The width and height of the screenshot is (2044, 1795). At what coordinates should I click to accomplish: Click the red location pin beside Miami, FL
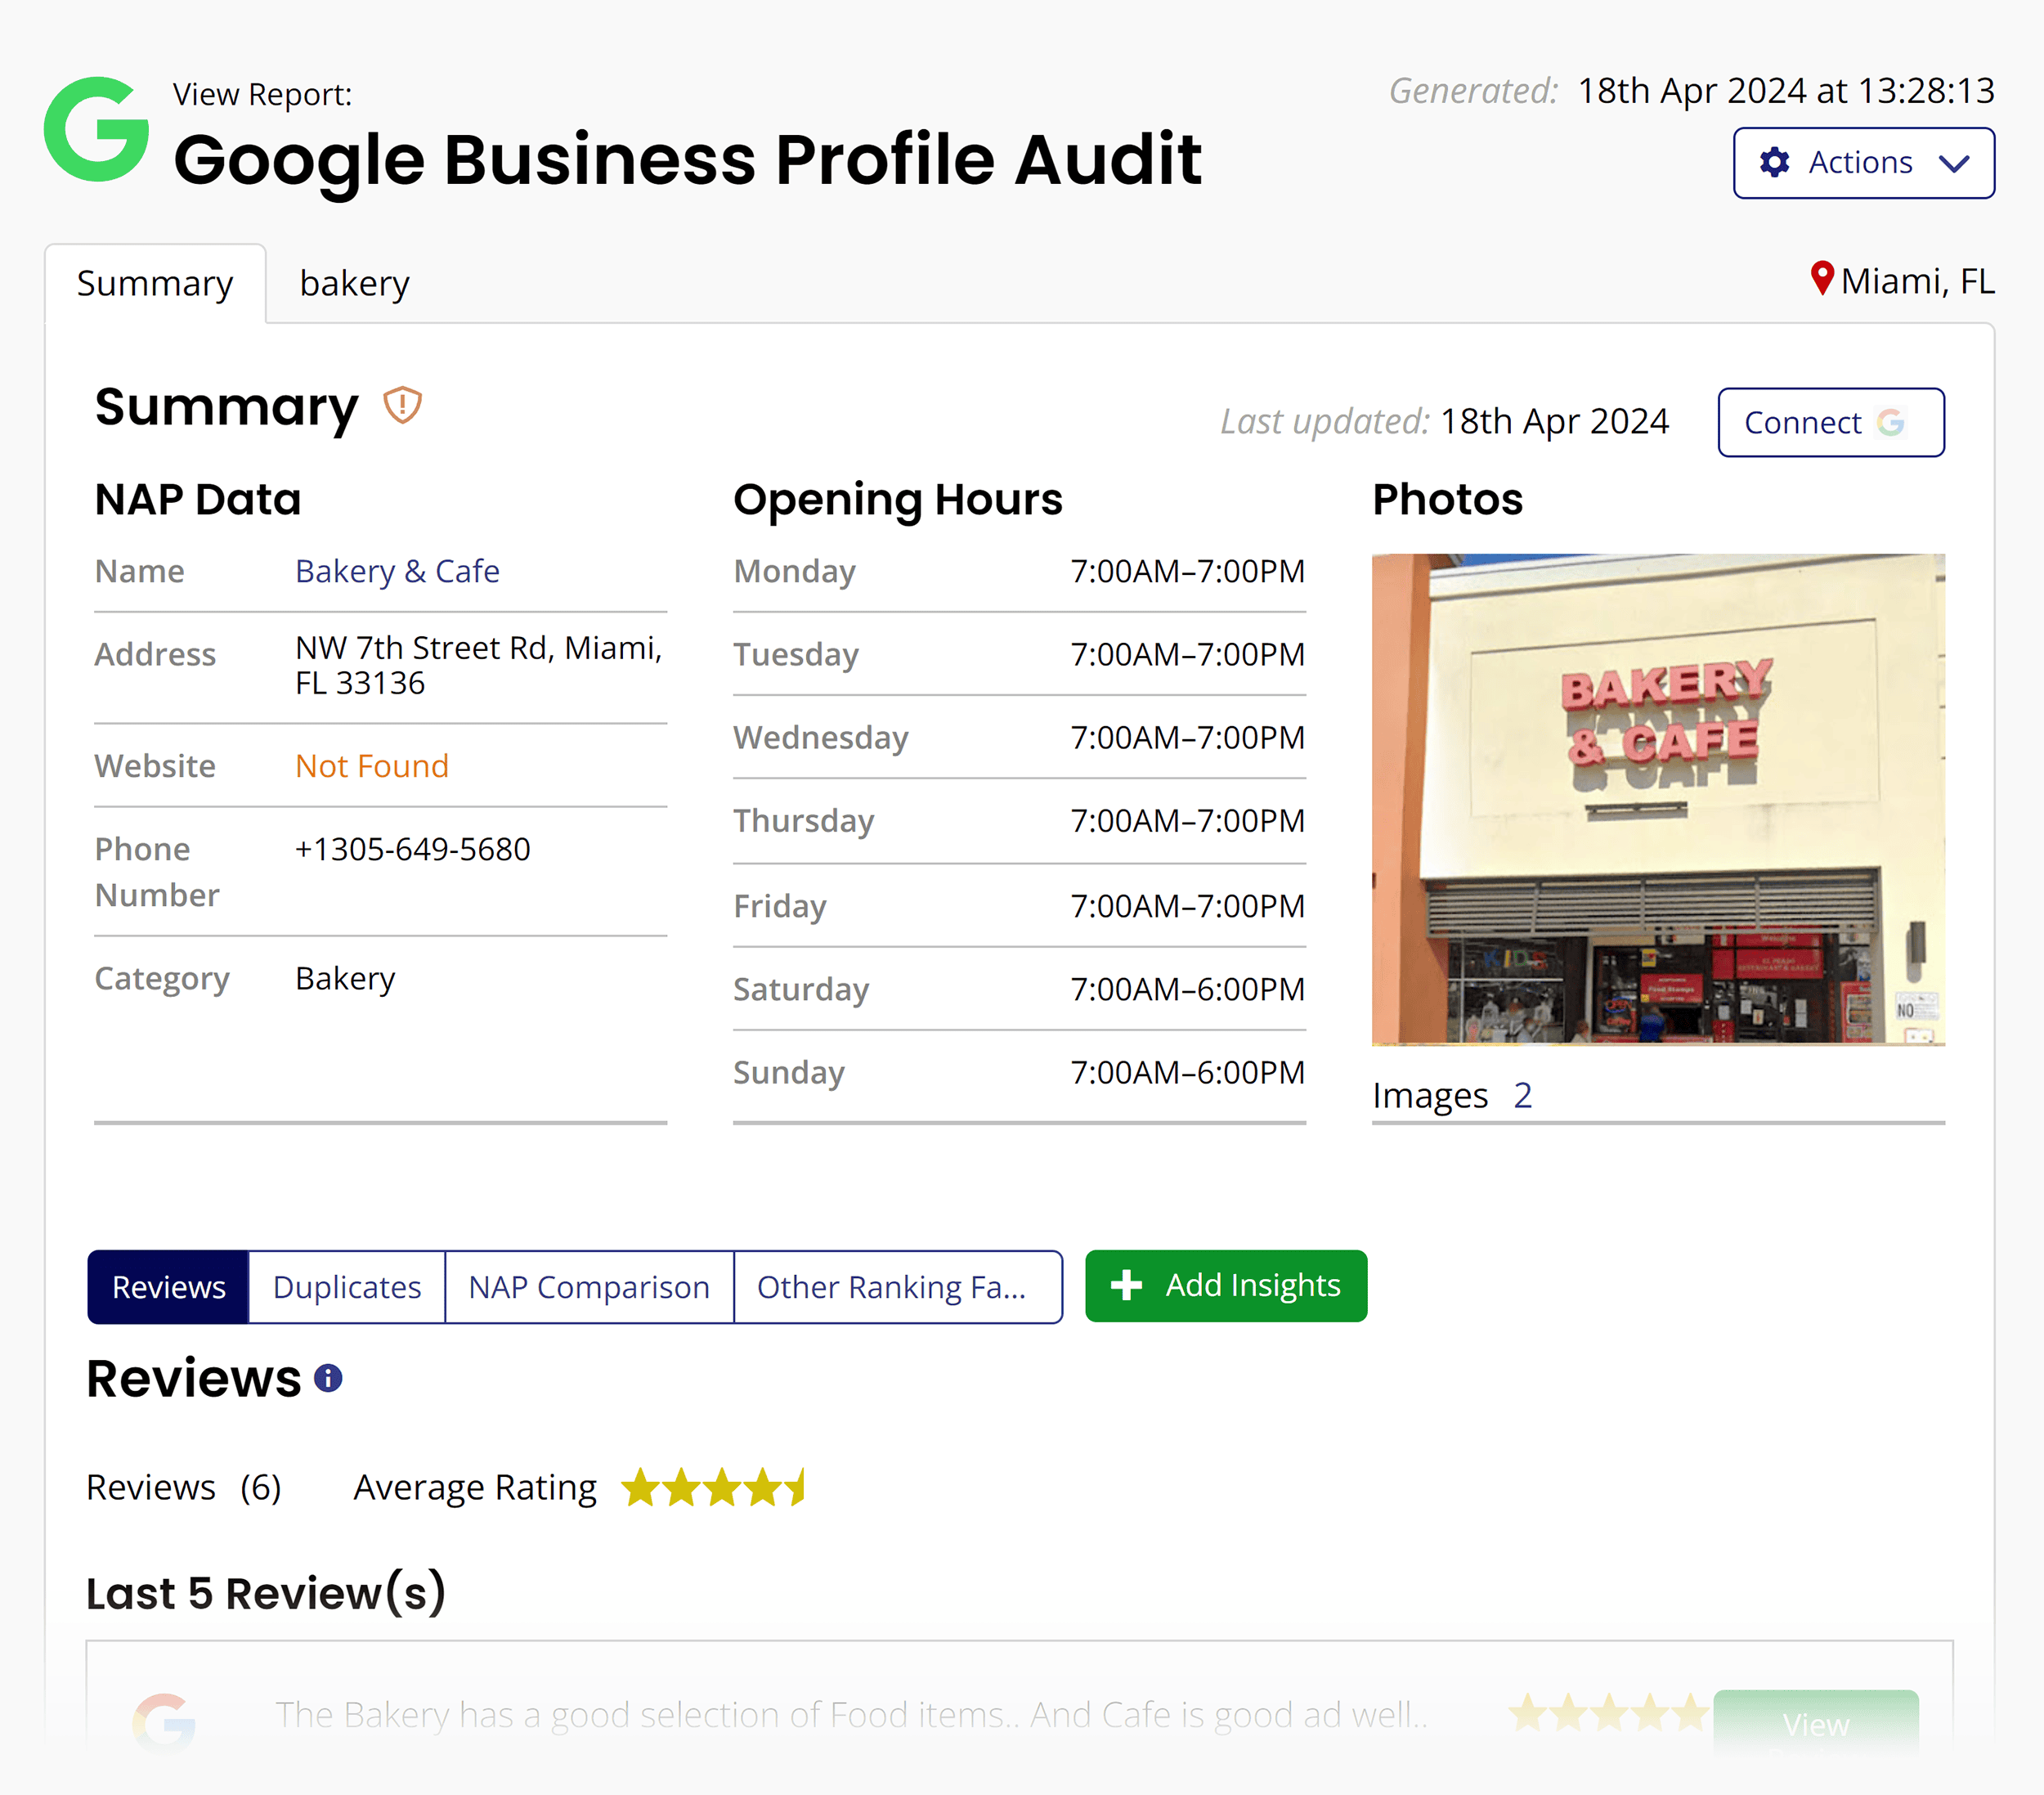click(x=1822, y=279)
